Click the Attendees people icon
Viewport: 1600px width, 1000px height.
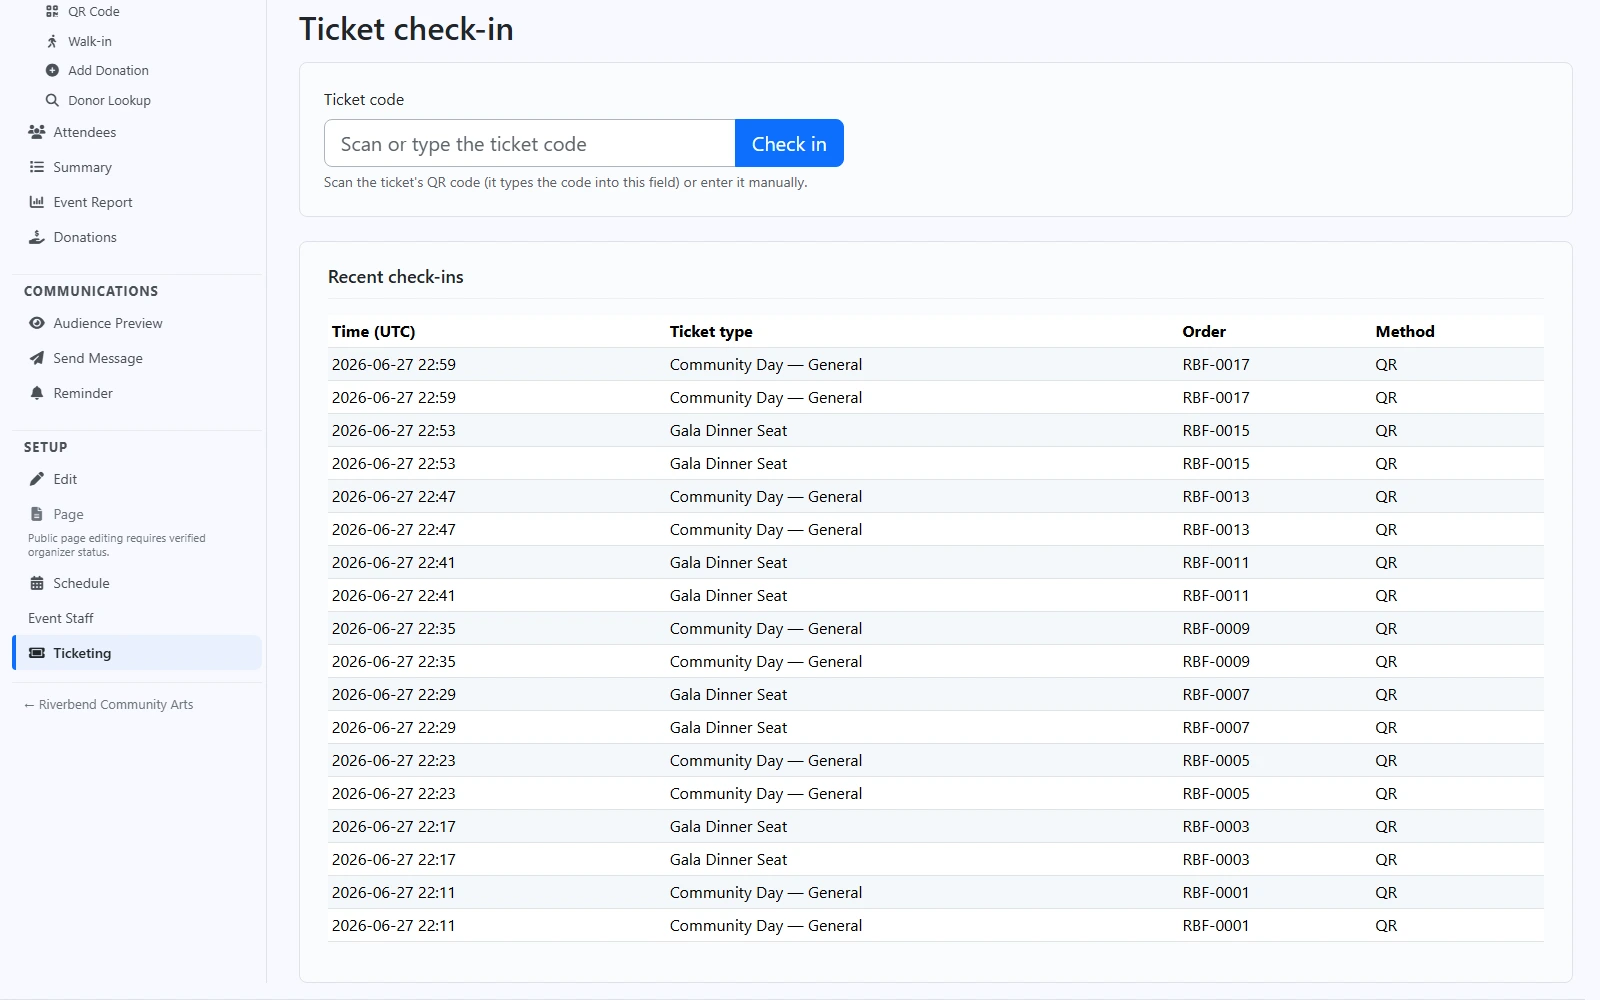point(37,132)
